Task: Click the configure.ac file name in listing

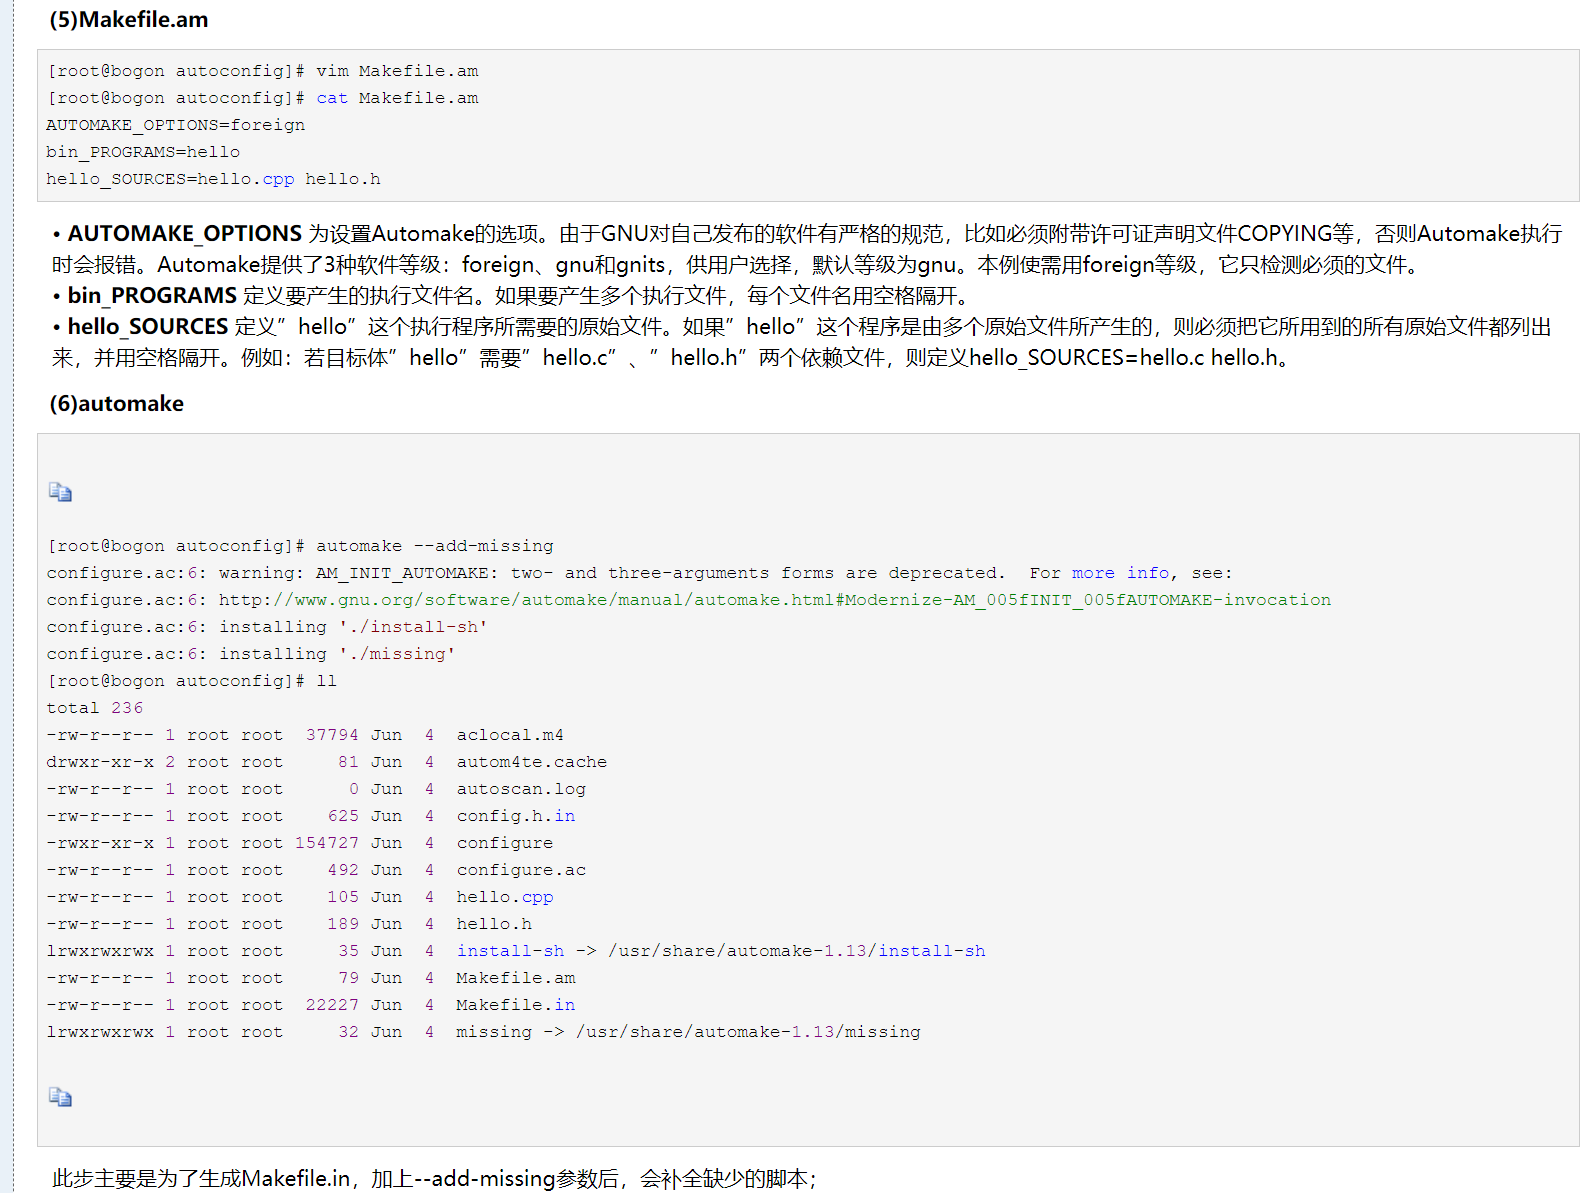Action: pyautogui.click(x=521, y=870)
